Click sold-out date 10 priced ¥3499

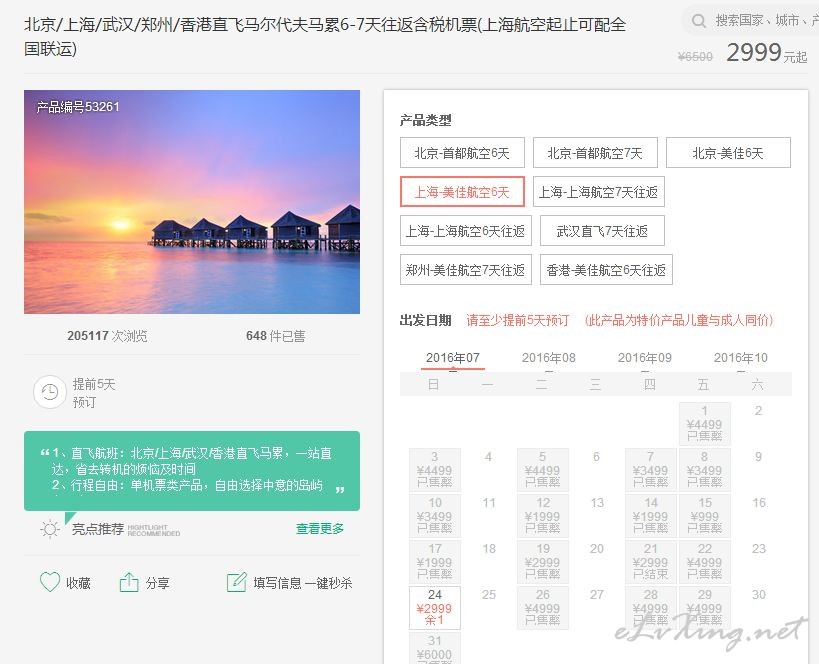tap(435, 516)
